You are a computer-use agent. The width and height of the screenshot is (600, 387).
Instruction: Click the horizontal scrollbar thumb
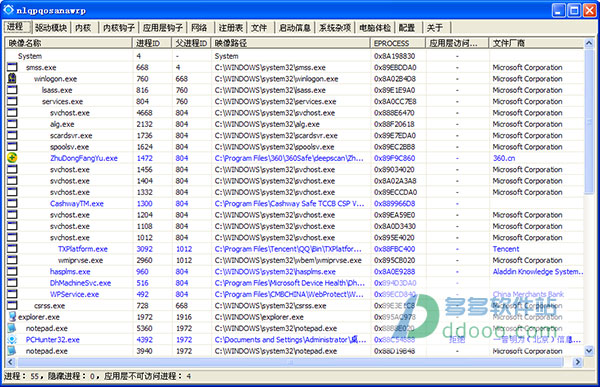[290, 362]
